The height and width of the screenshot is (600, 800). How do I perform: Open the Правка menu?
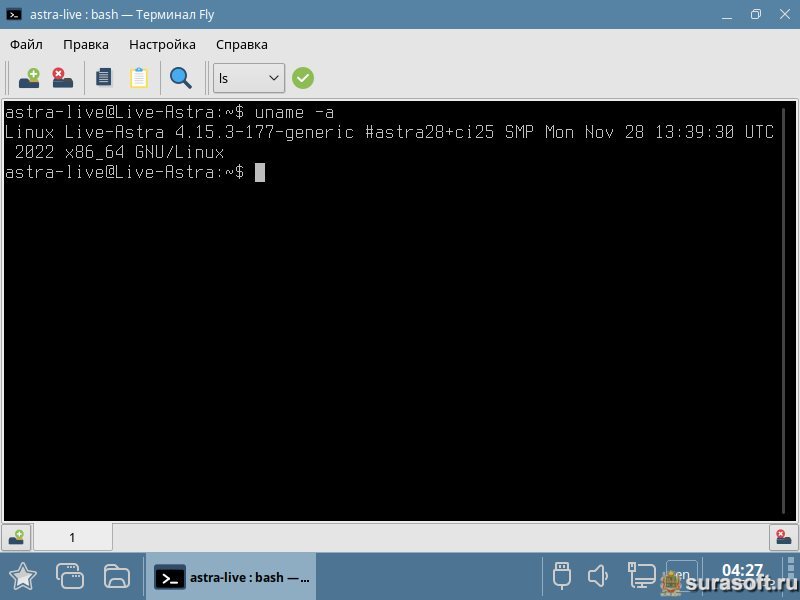[86, 44]
